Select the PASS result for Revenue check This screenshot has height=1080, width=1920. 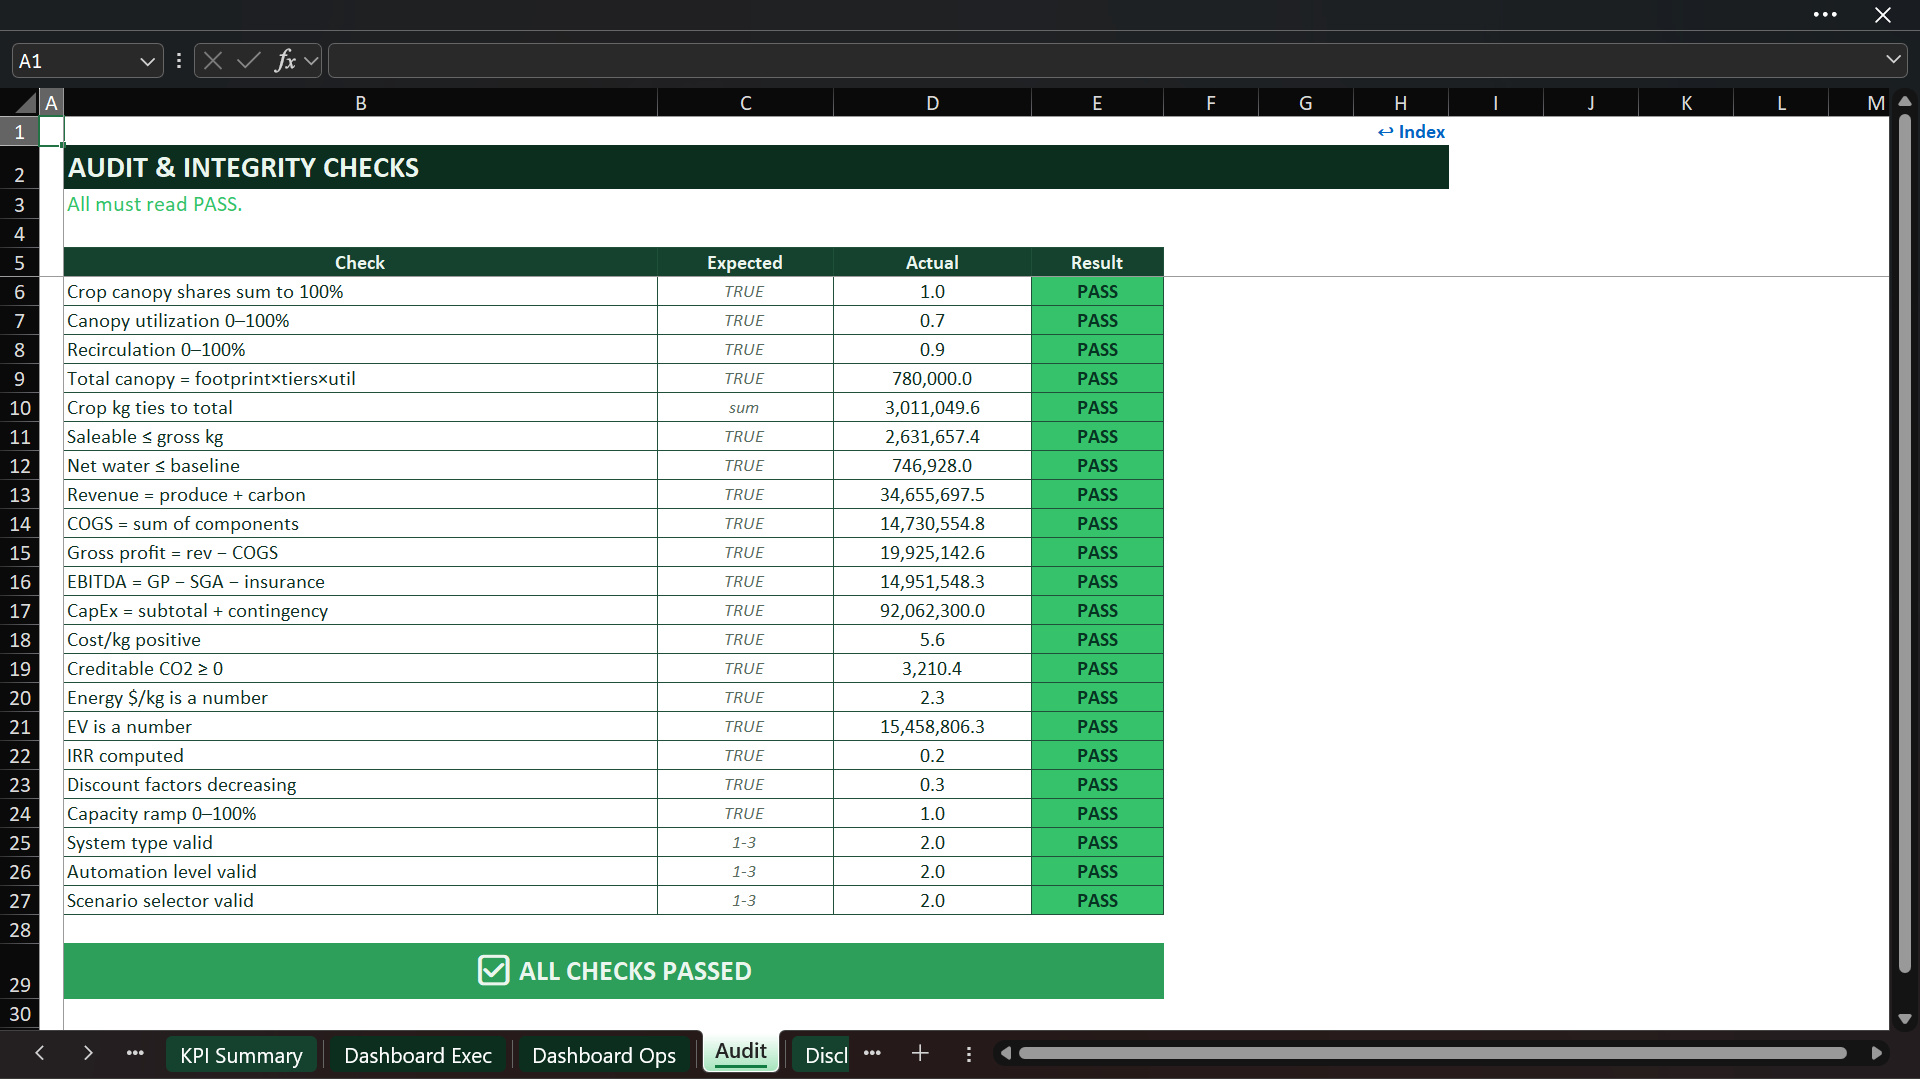1097,495
